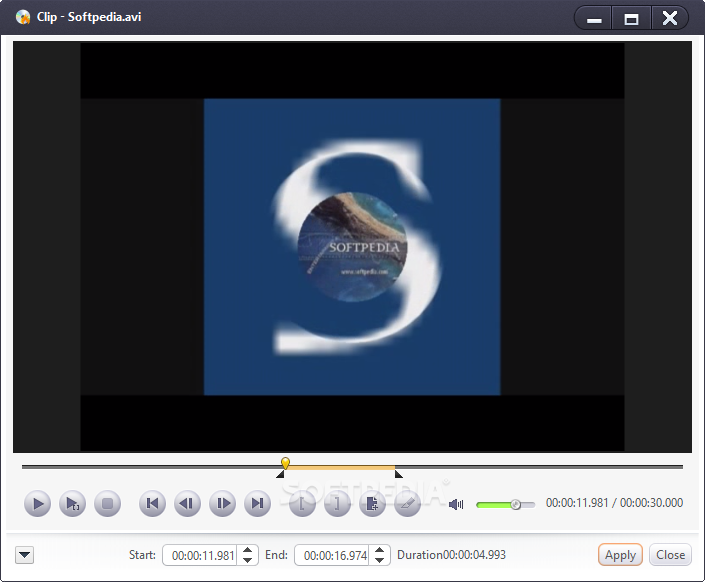Step back one frame
Viewport: 705px width, 582px height.
pos(187,503)
